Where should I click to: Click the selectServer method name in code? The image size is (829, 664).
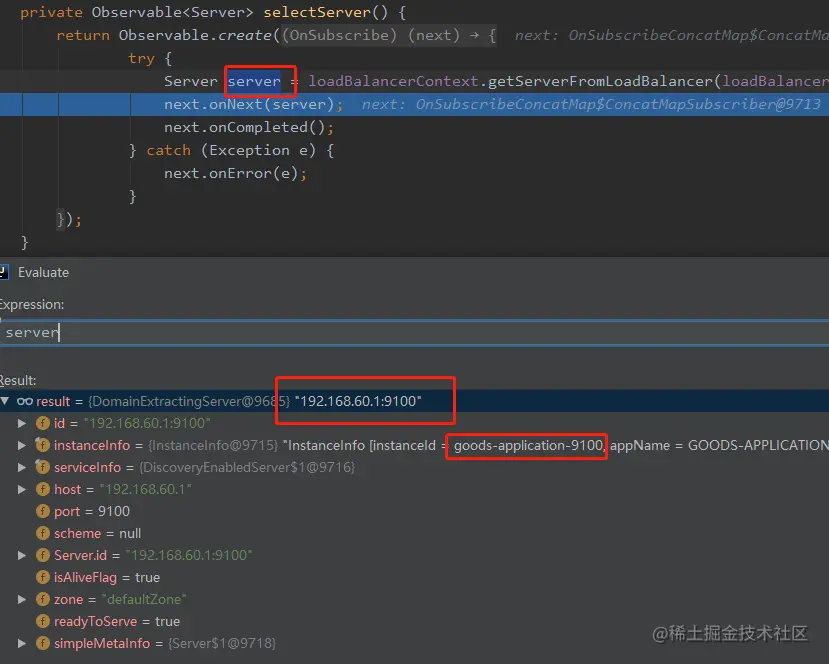click(x=317, y=12)
